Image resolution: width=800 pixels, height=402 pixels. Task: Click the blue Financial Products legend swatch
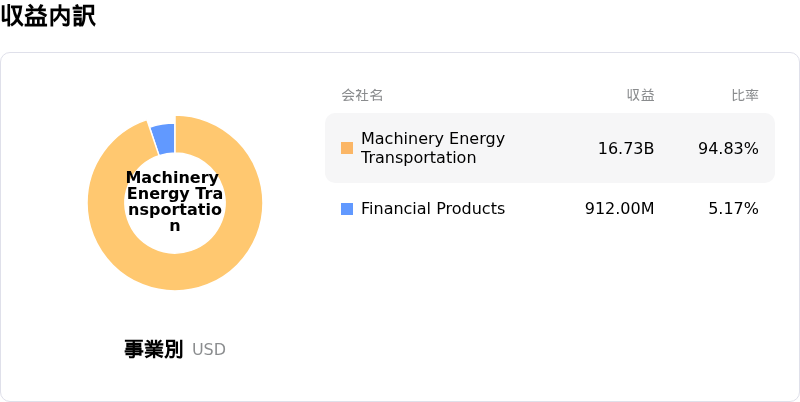[347, 209]
